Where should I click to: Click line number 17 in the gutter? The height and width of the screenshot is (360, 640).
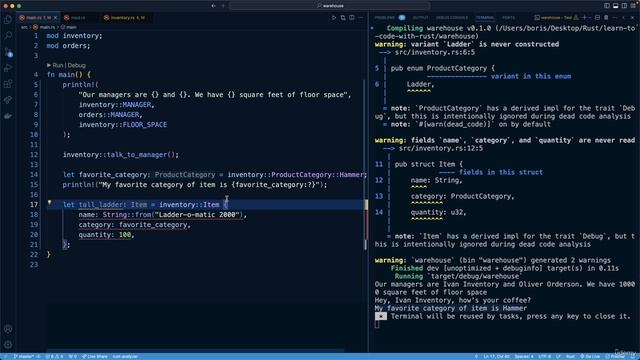pos(33,204)
